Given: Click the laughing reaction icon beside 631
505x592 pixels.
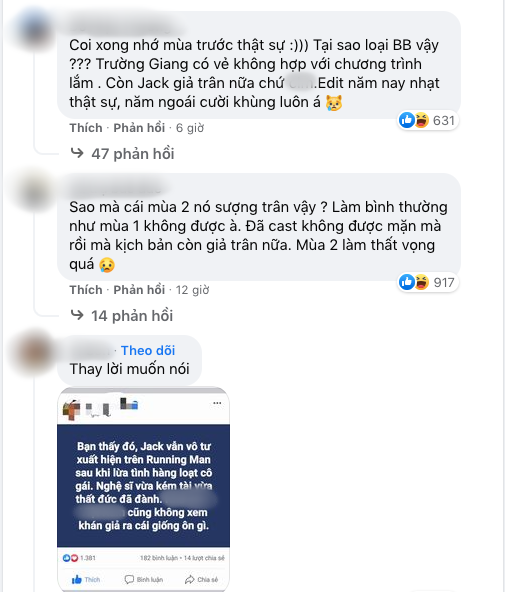Looking at the screenshot, I should pyautogui.click(x=421, y=120).
